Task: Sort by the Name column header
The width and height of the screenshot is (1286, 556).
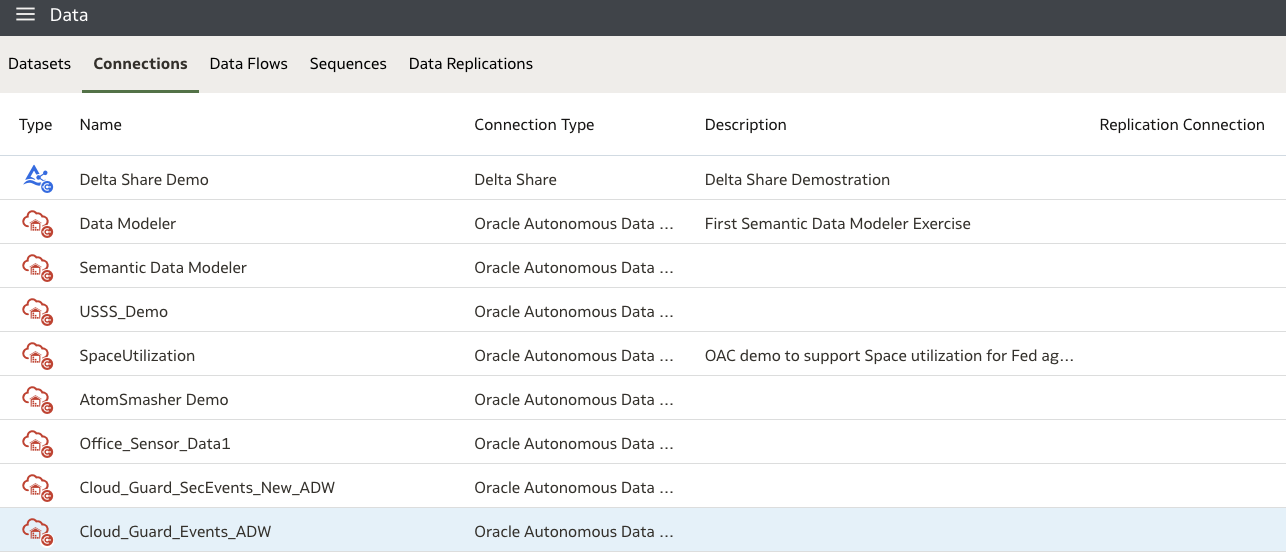Action: (x=101, y=125)
